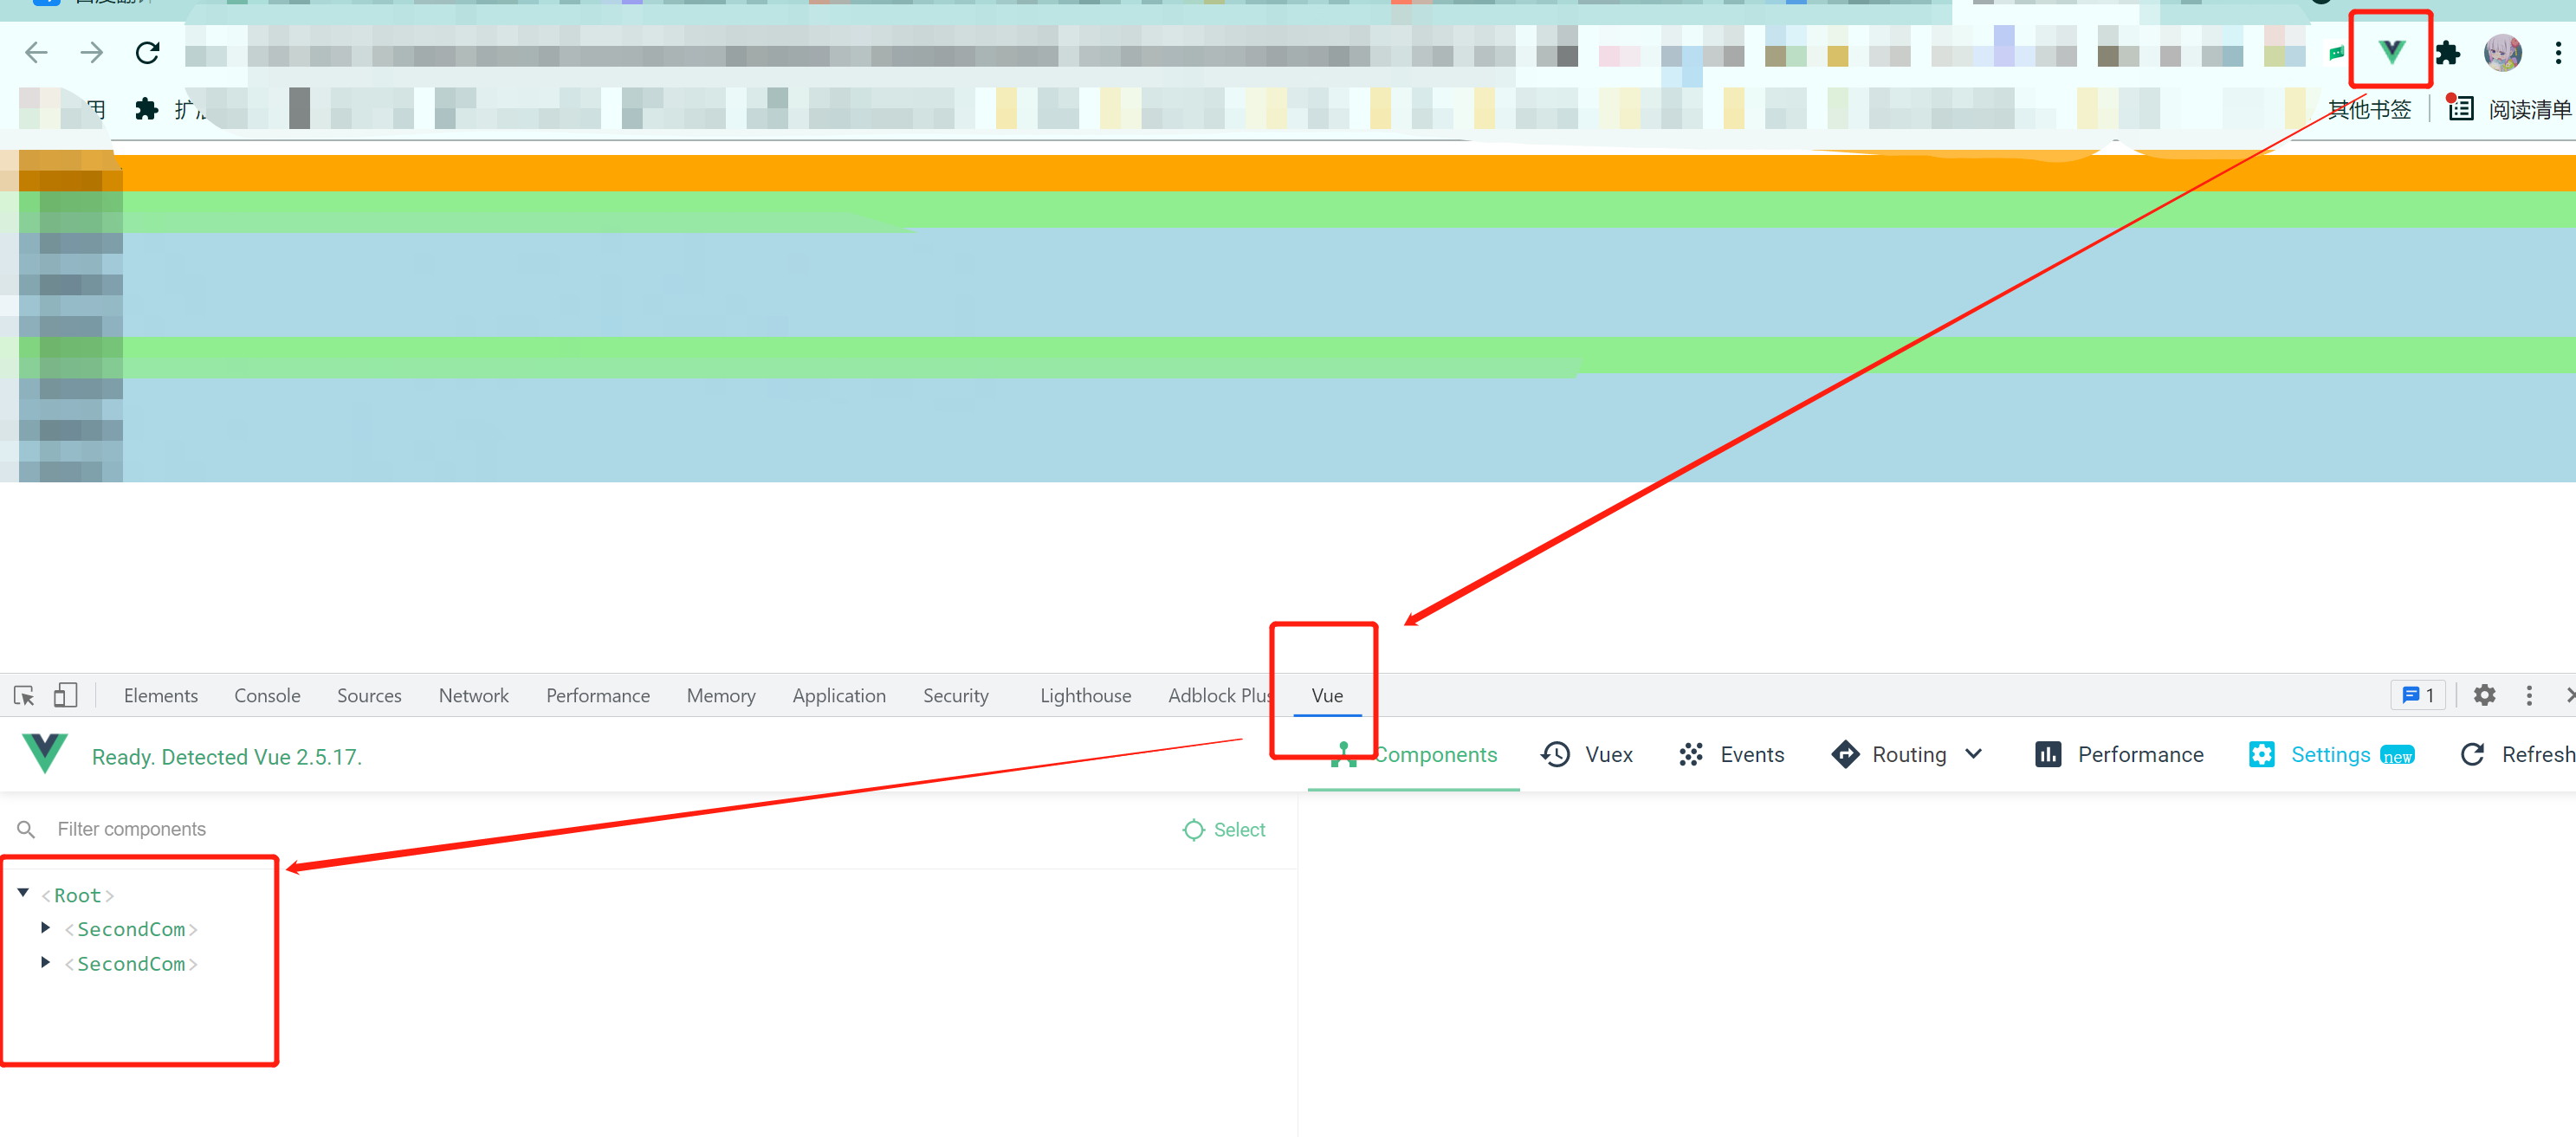This screenshot has width=2576, height=1137.
Task: Switch to the Console tab
Action: pos(267,696)
